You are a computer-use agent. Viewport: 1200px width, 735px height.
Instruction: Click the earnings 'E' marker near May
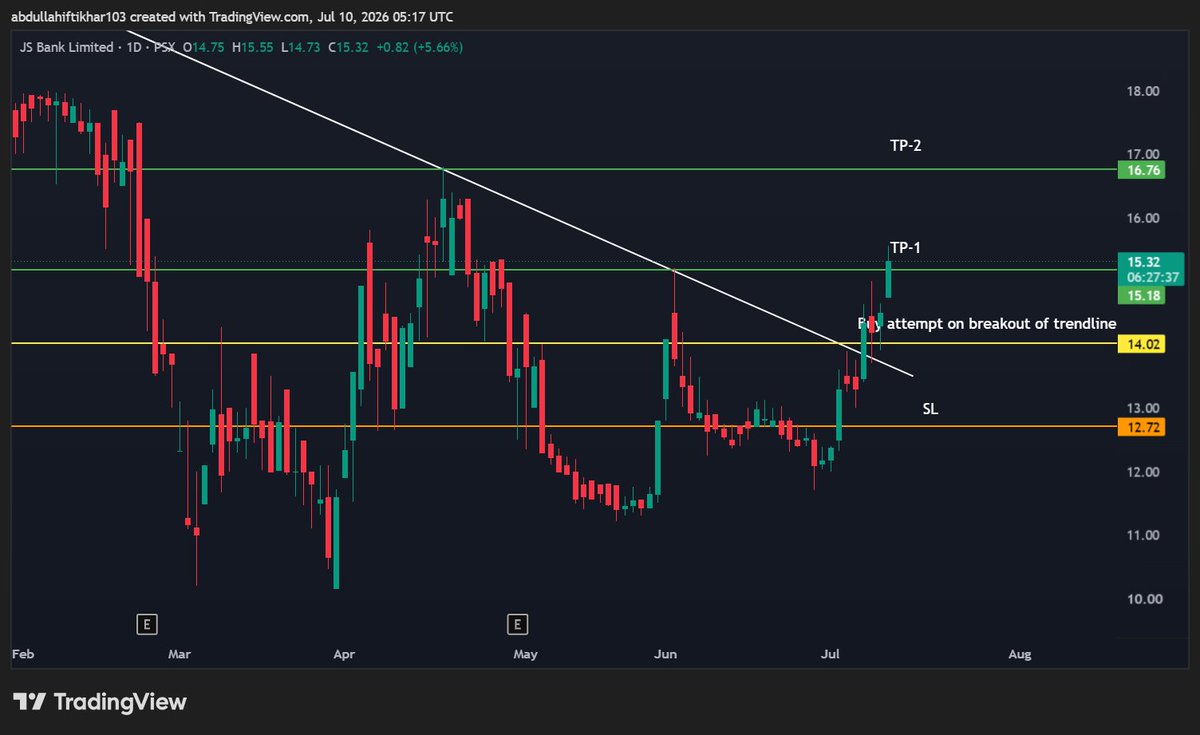pyautogui.click(x=517, y=625)
